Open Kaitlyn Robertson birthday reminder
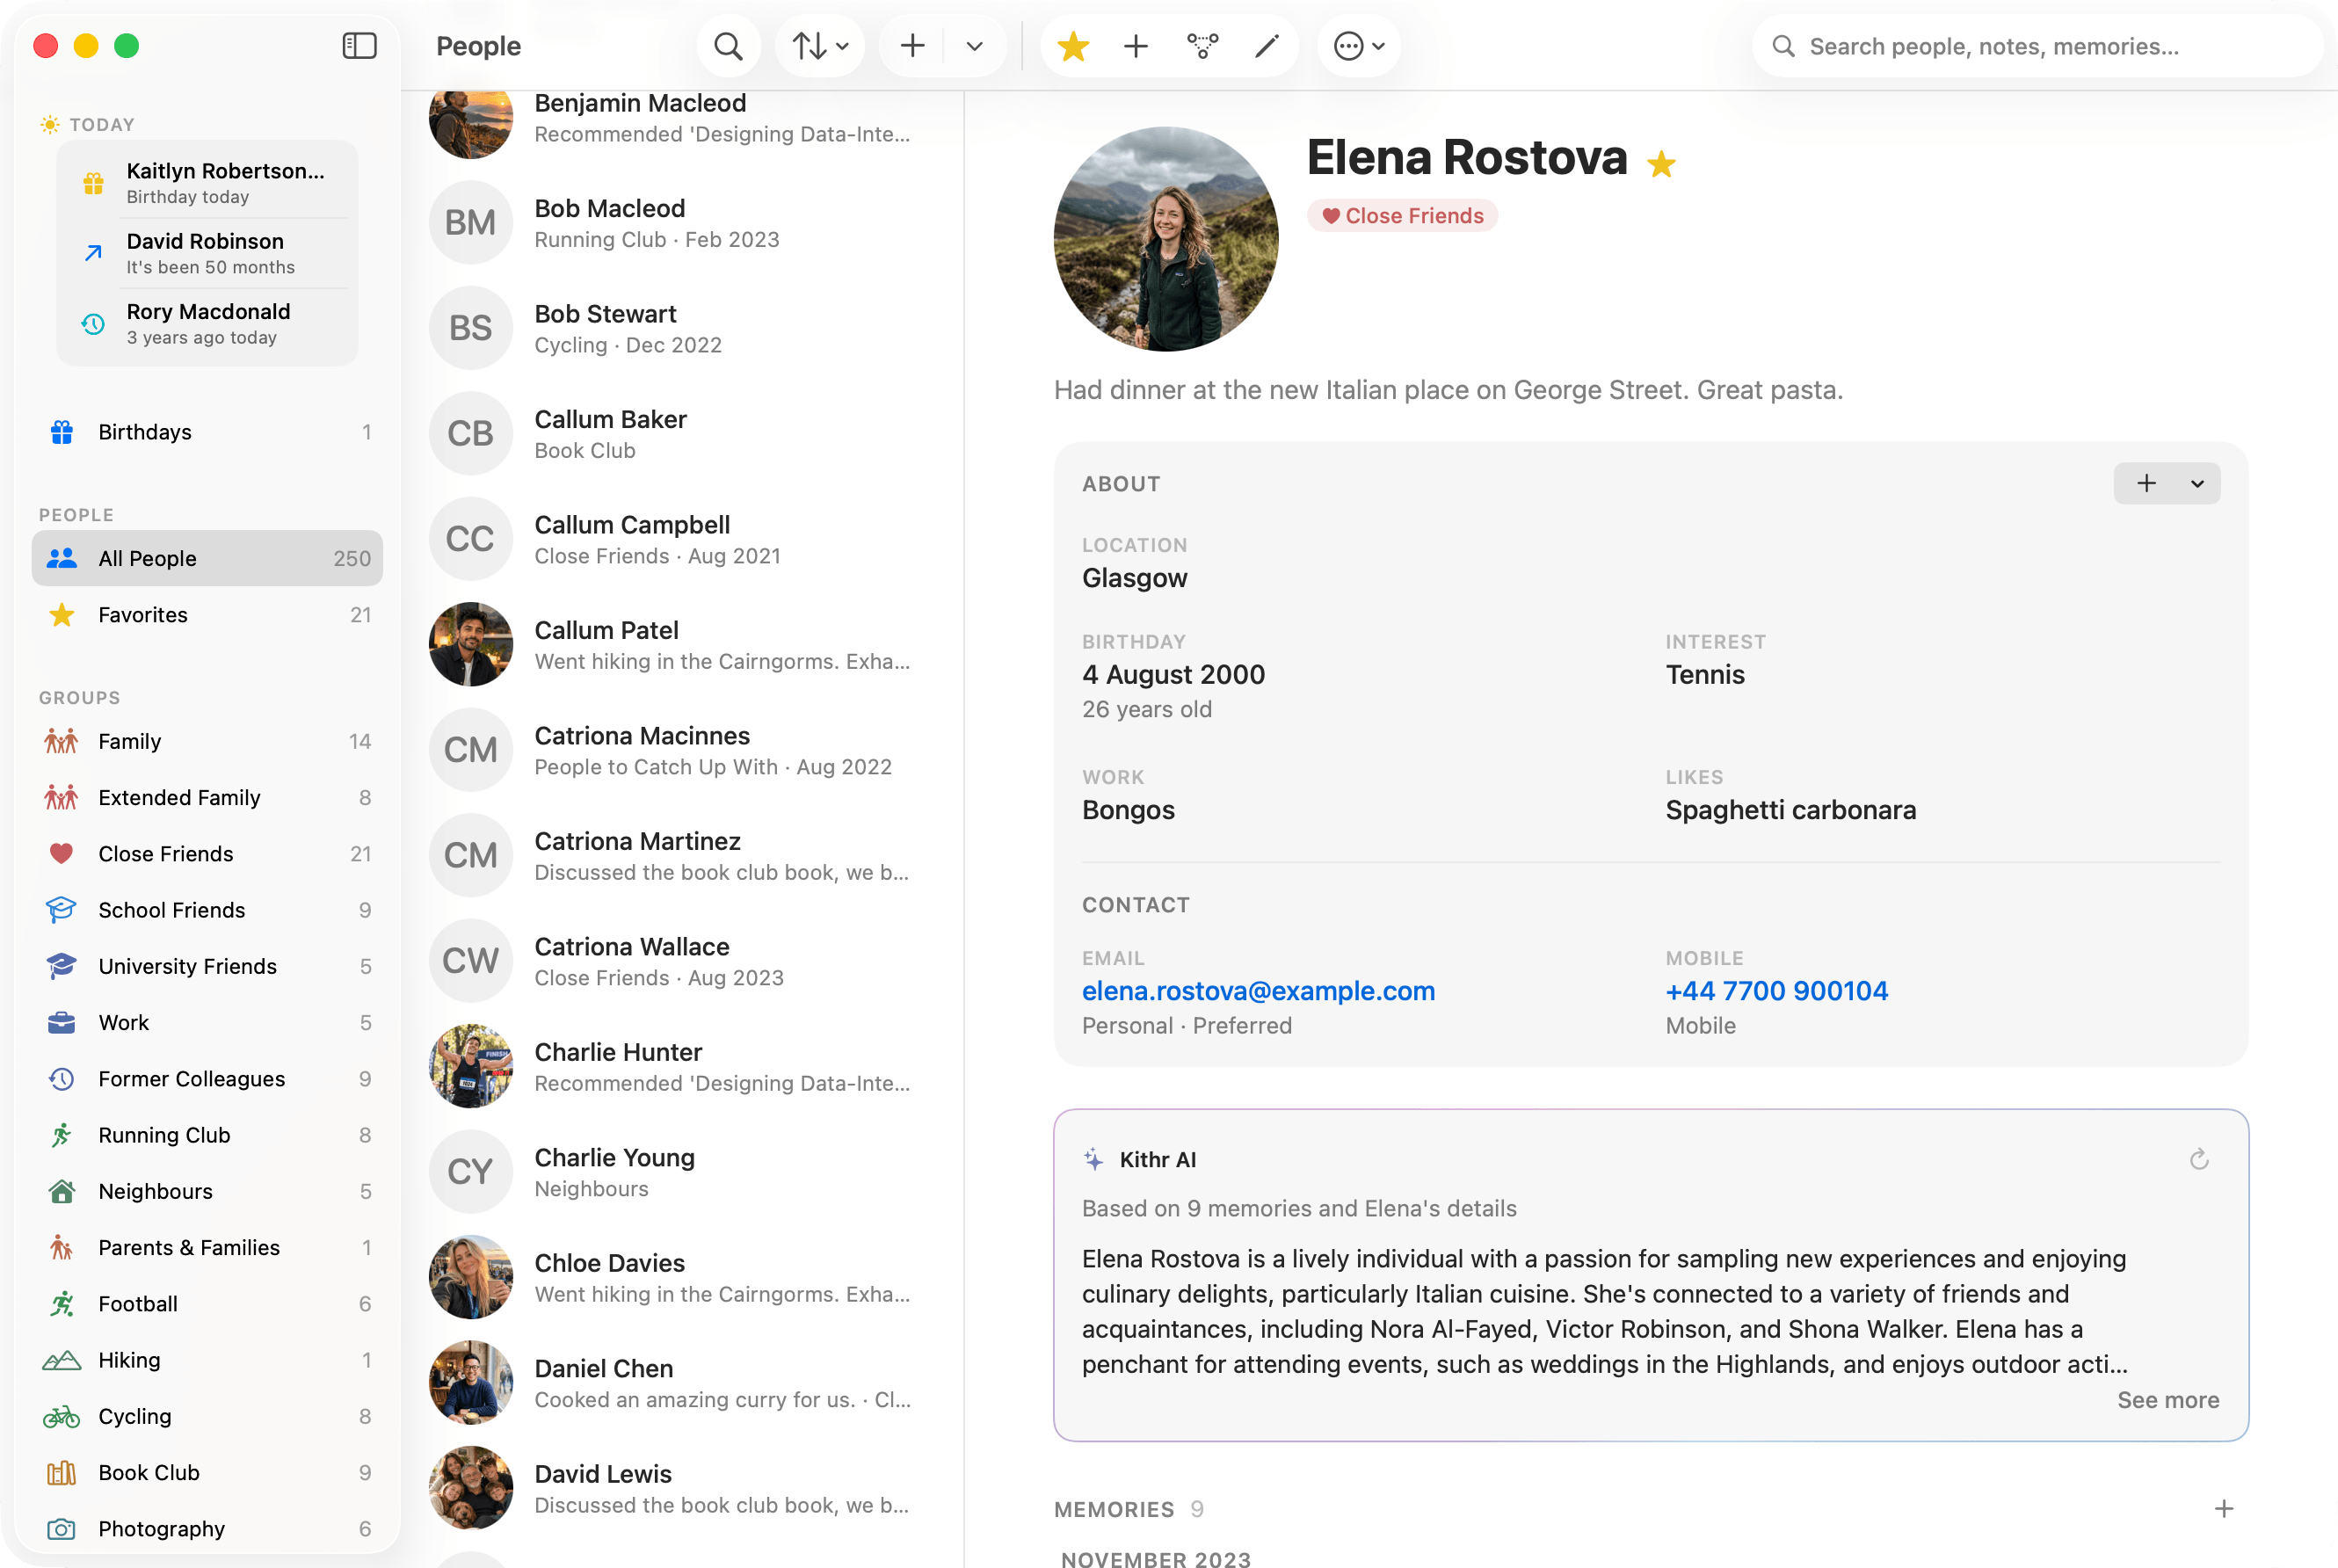2338x1568 pixels. click(x=208, y=183)
